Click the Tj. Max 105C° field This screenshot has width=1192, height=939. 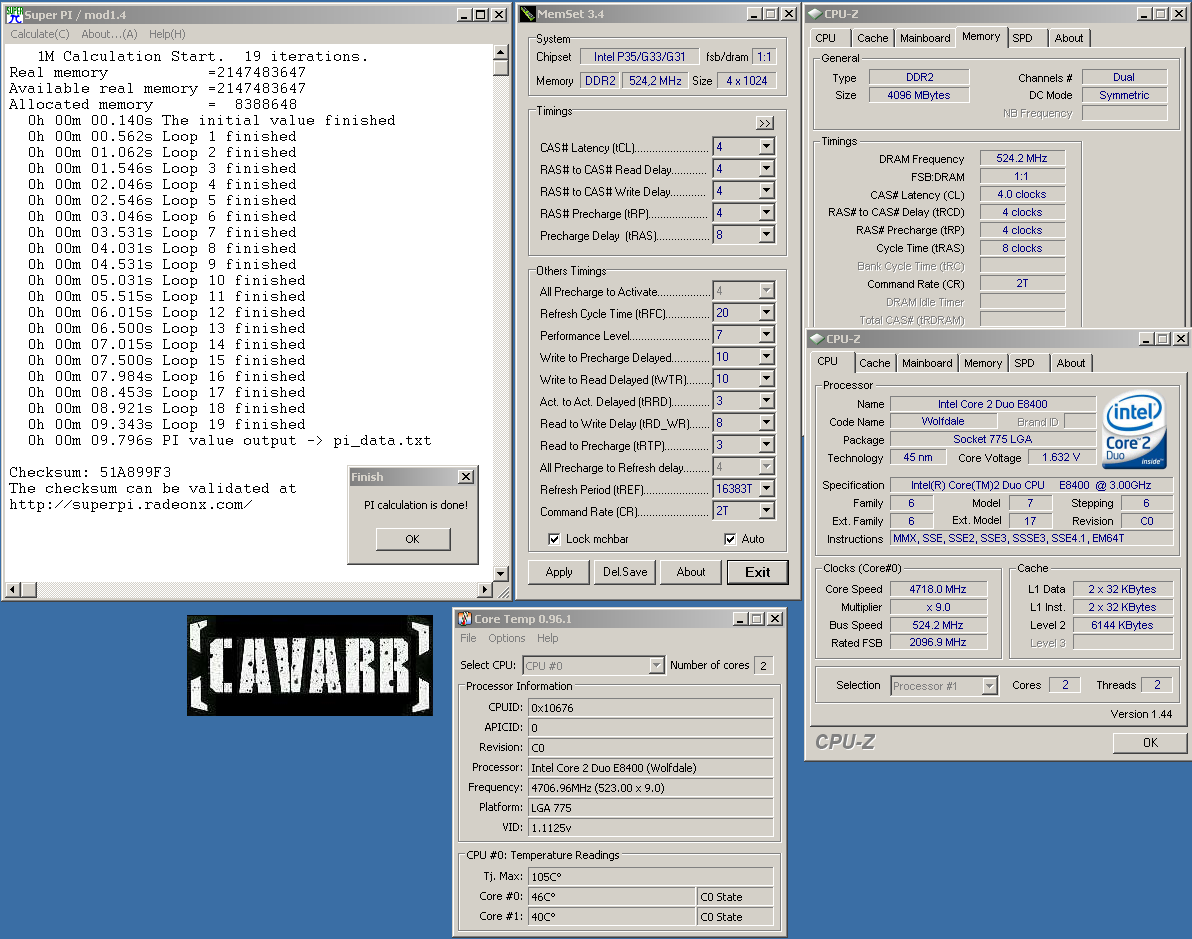(651, 877)
